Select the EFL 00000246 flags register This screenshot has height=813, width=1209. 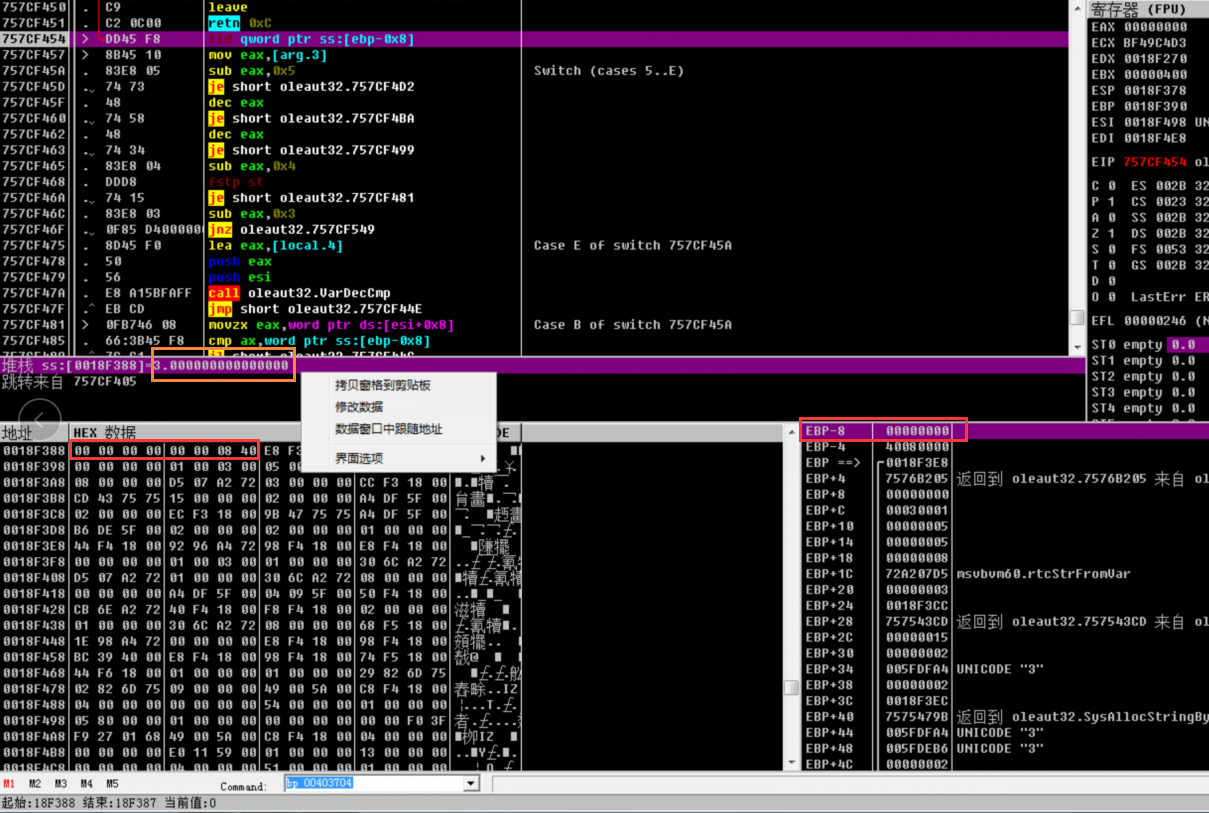1140,321
